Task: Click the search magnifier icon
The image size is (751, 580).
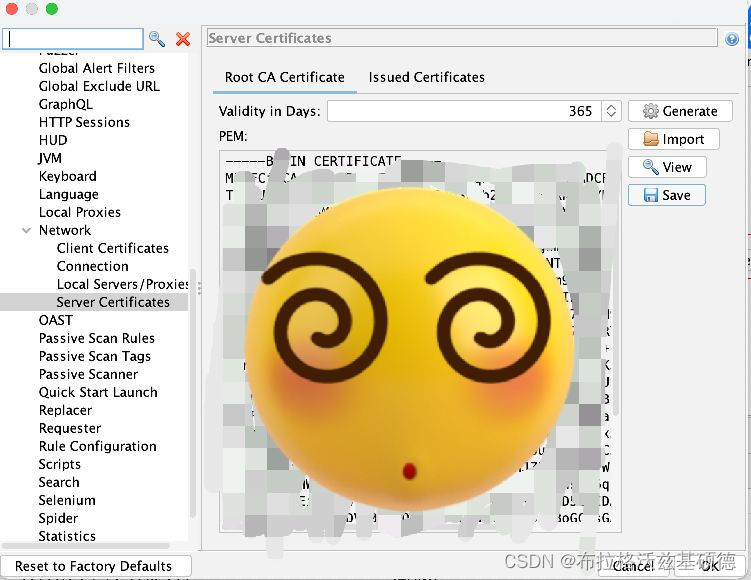Action: tap(157, 39)
